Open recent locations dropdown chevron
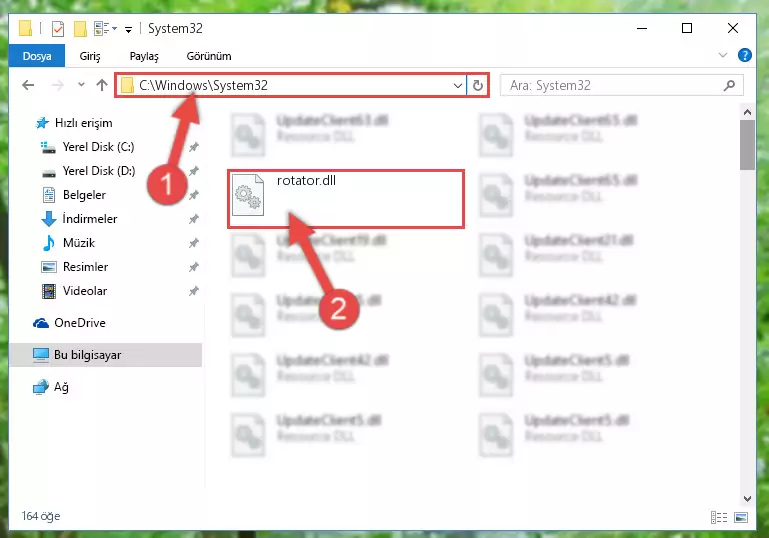Viewport: 769px width, 538px height. [81, 85]
